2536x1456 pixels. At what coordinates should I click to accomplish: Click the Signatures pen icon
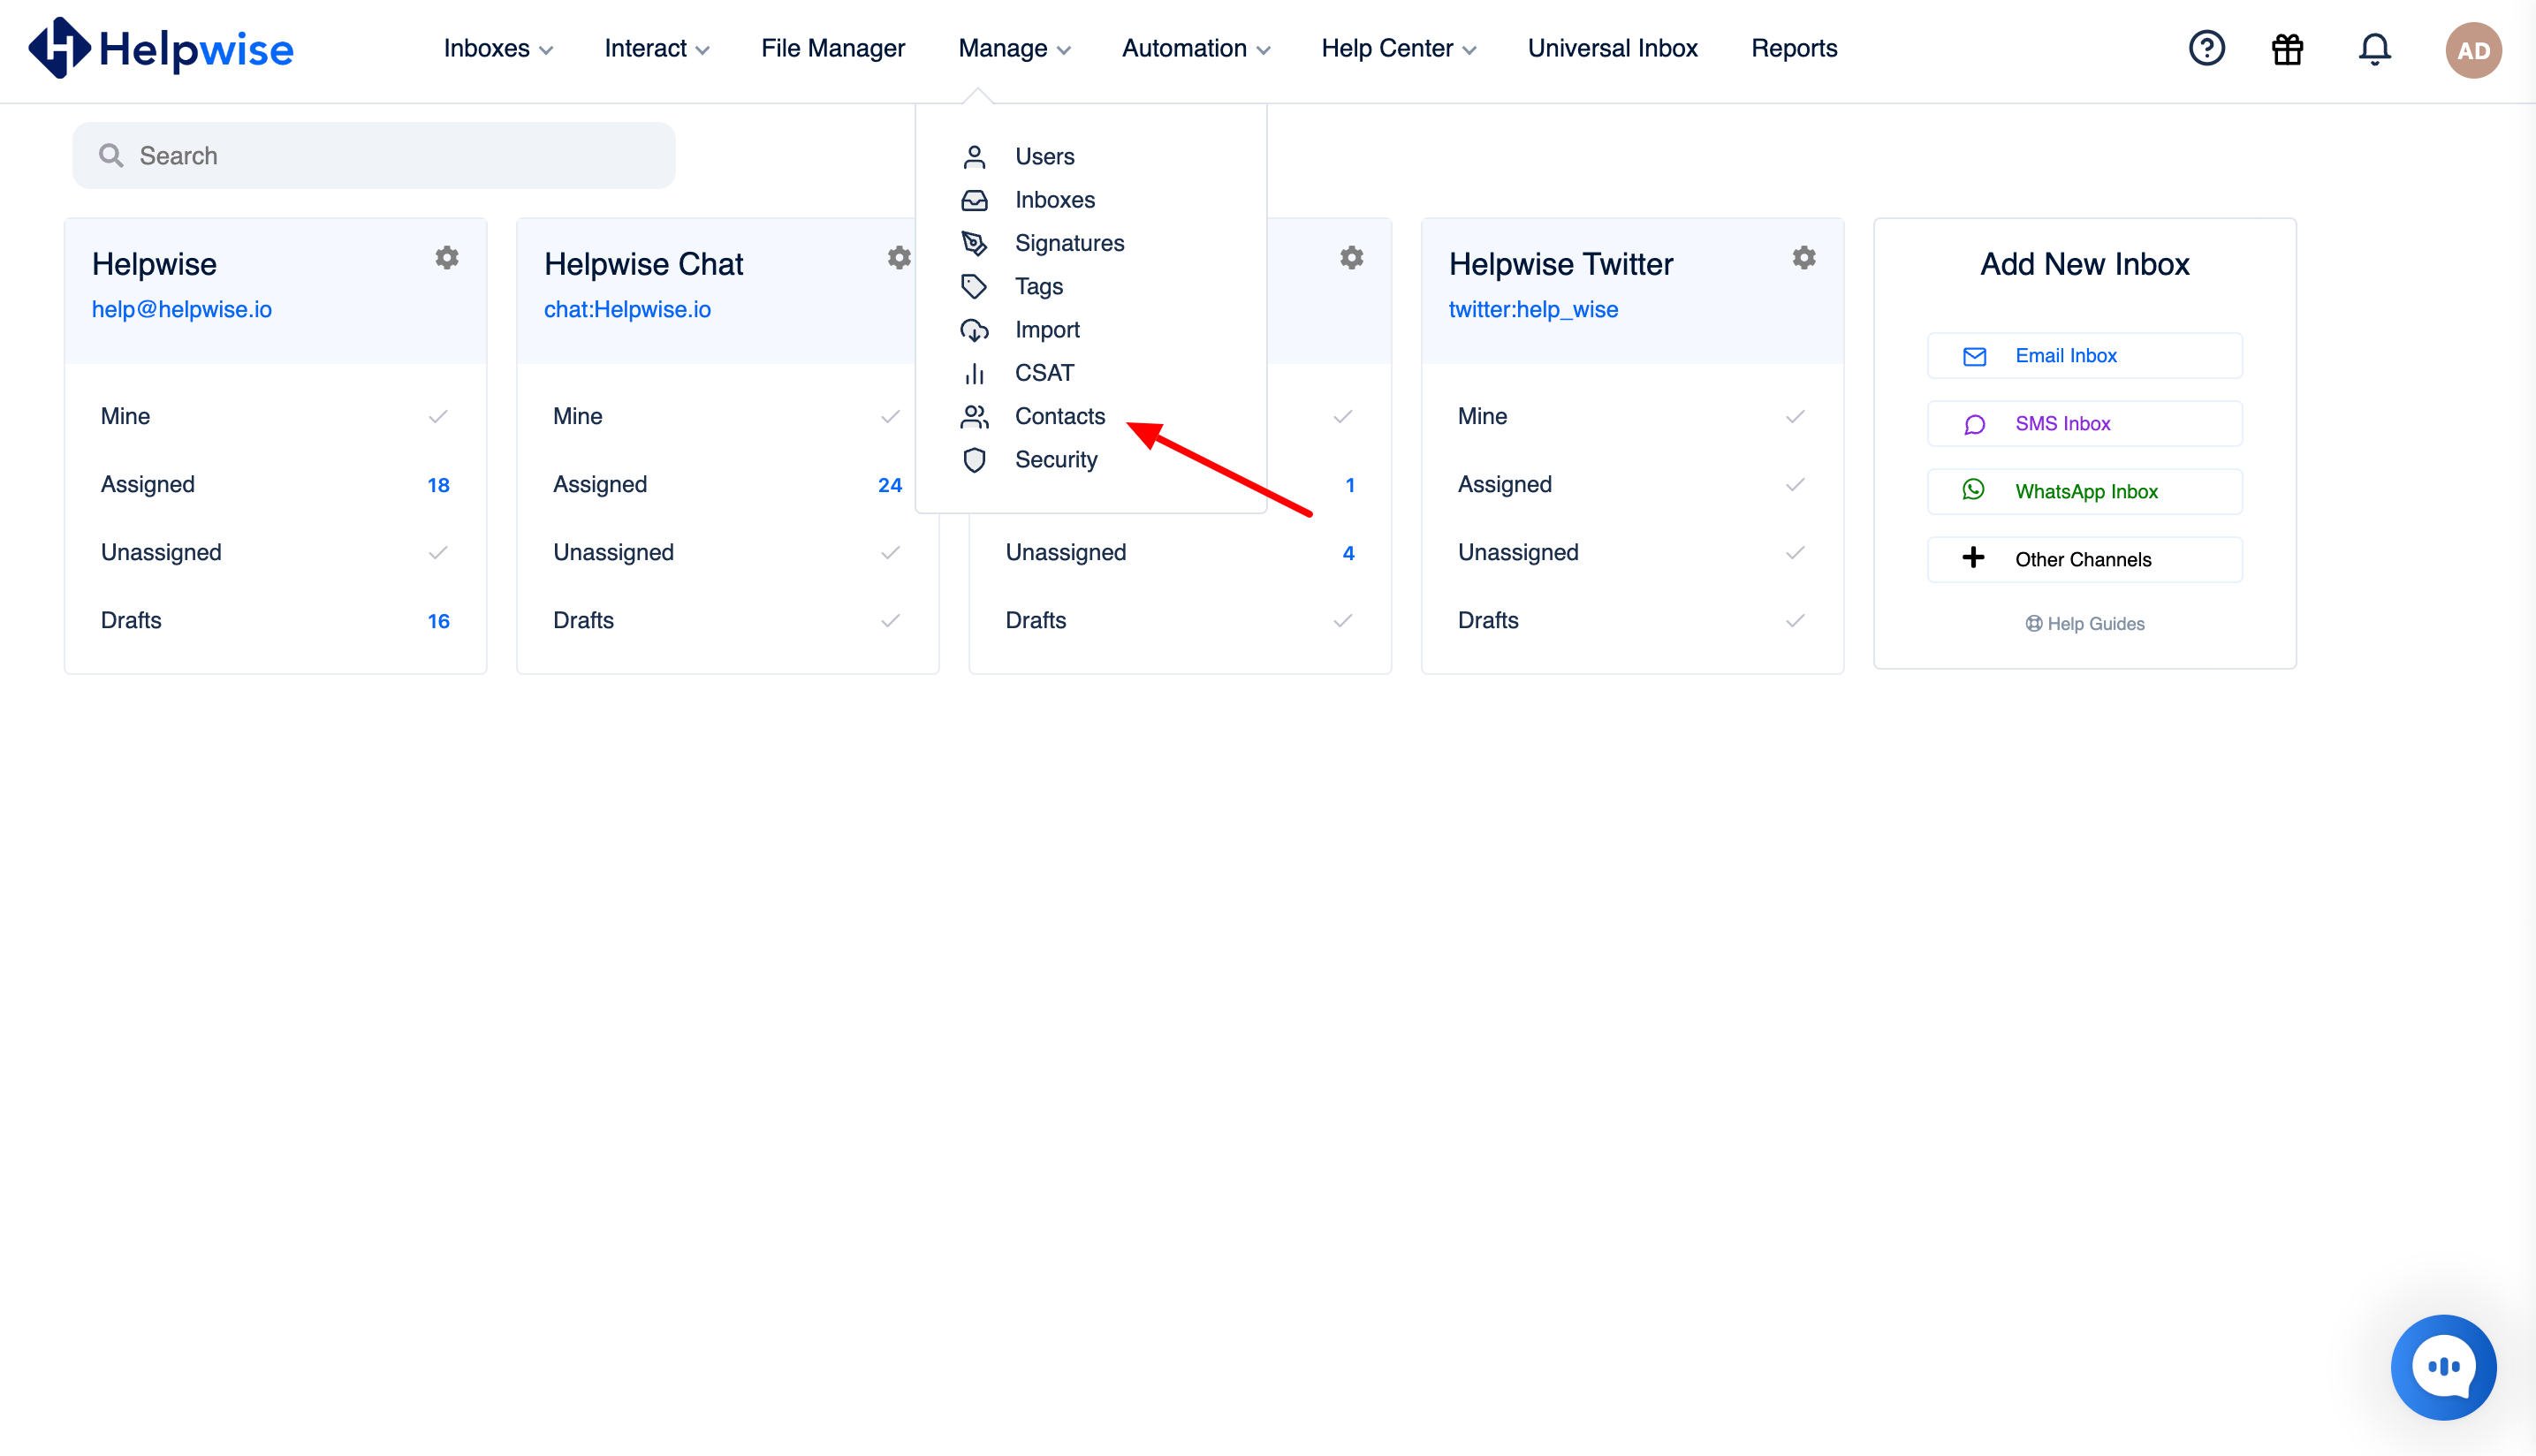(974, 243)
